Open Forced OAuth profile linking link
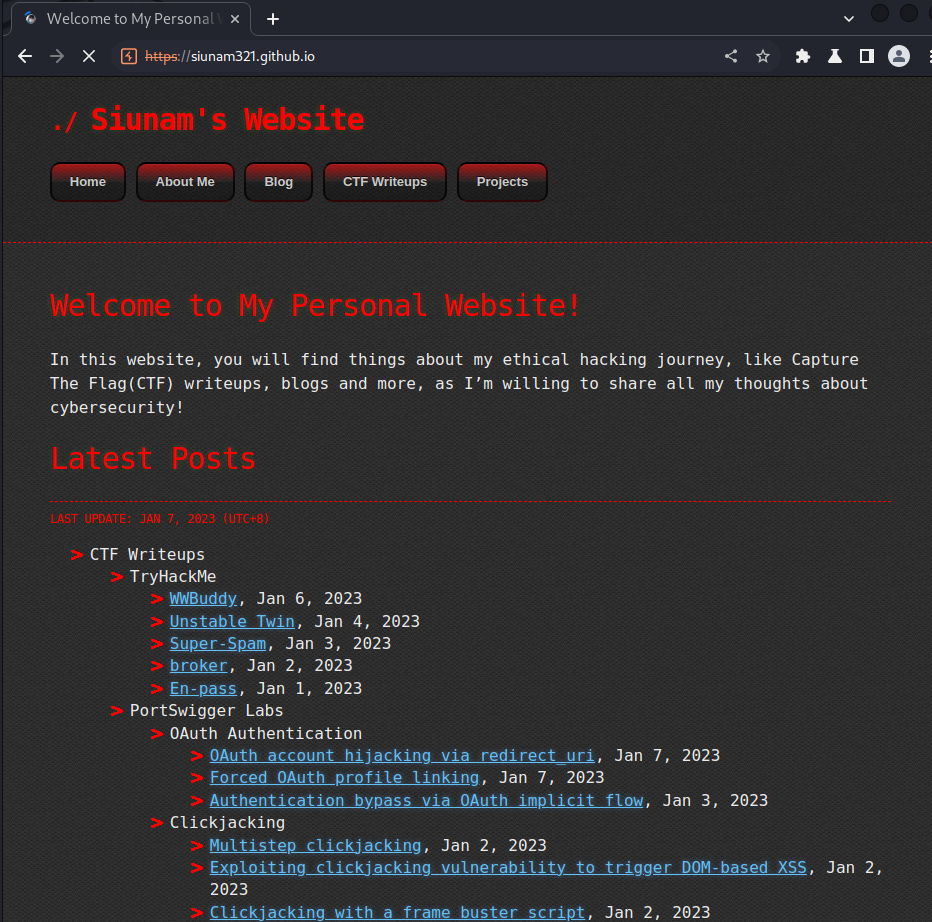 (344, 778)
